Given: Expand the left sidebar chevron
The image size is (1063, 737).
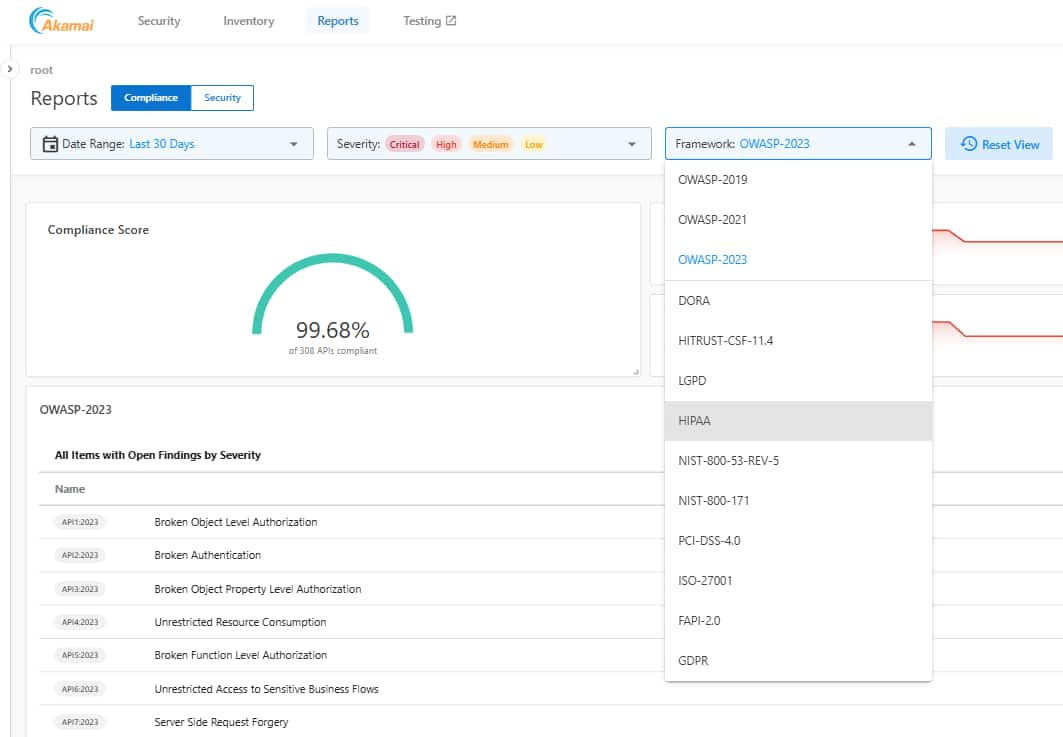Looking at the screenshot, I should [x=10, y=69].
